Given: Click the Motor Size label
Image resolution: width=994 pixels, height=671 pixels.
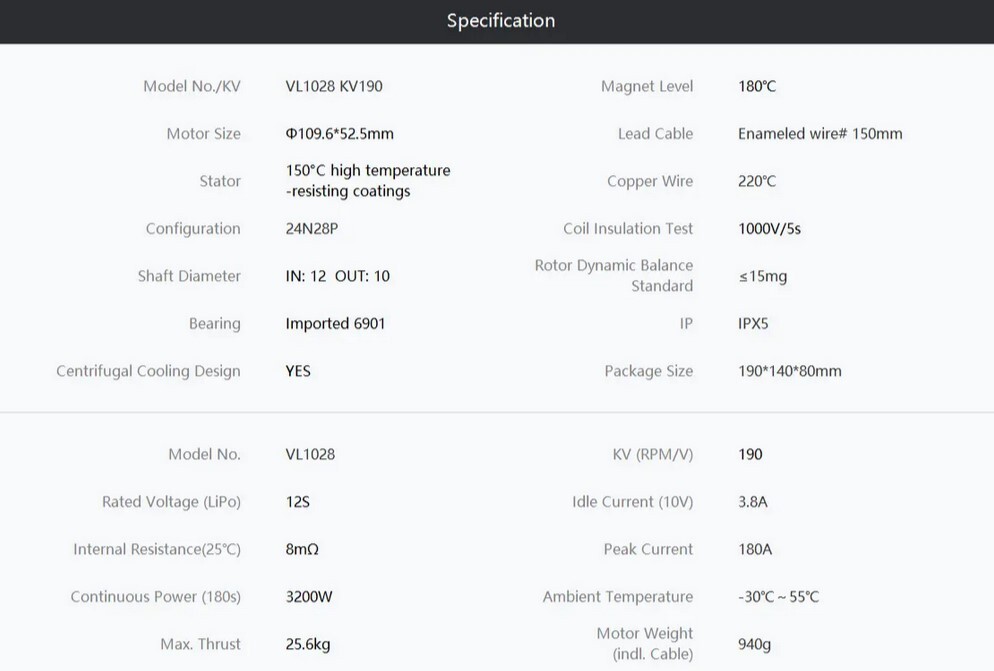Looking at the screenshot, I should tap(203, 134).
